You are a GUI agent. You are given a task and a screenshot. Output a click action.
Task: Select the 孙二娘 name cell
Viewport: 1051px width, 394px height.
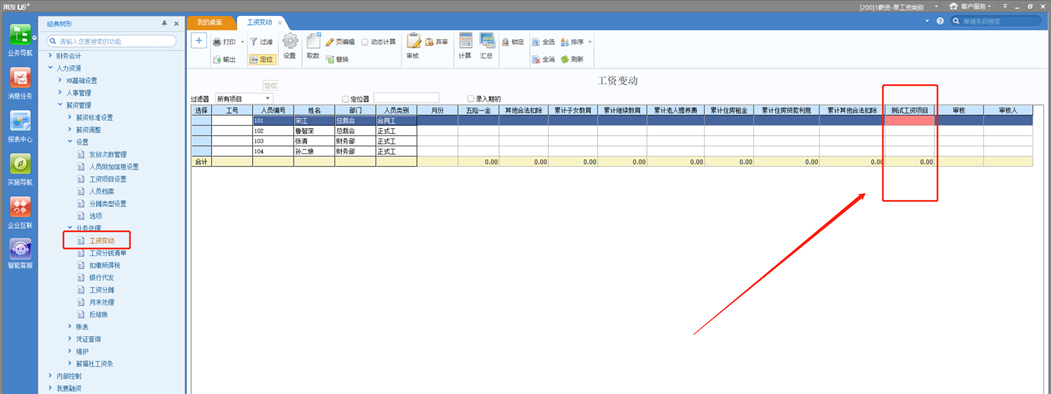tap(314, 151)
